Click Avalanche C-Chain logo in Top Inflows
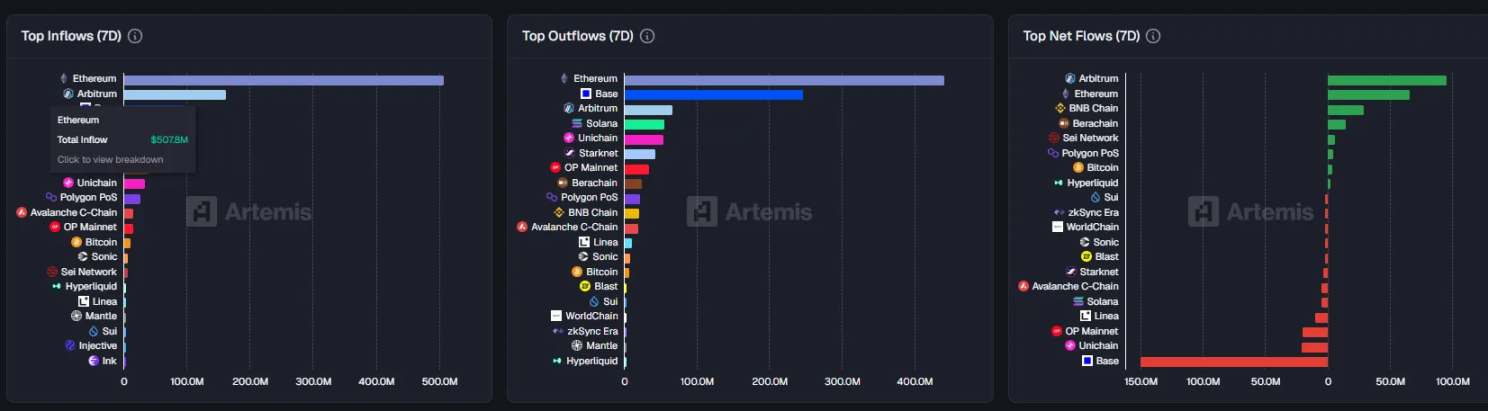The width and height of the screenshot is (1488, 411). 22,212
